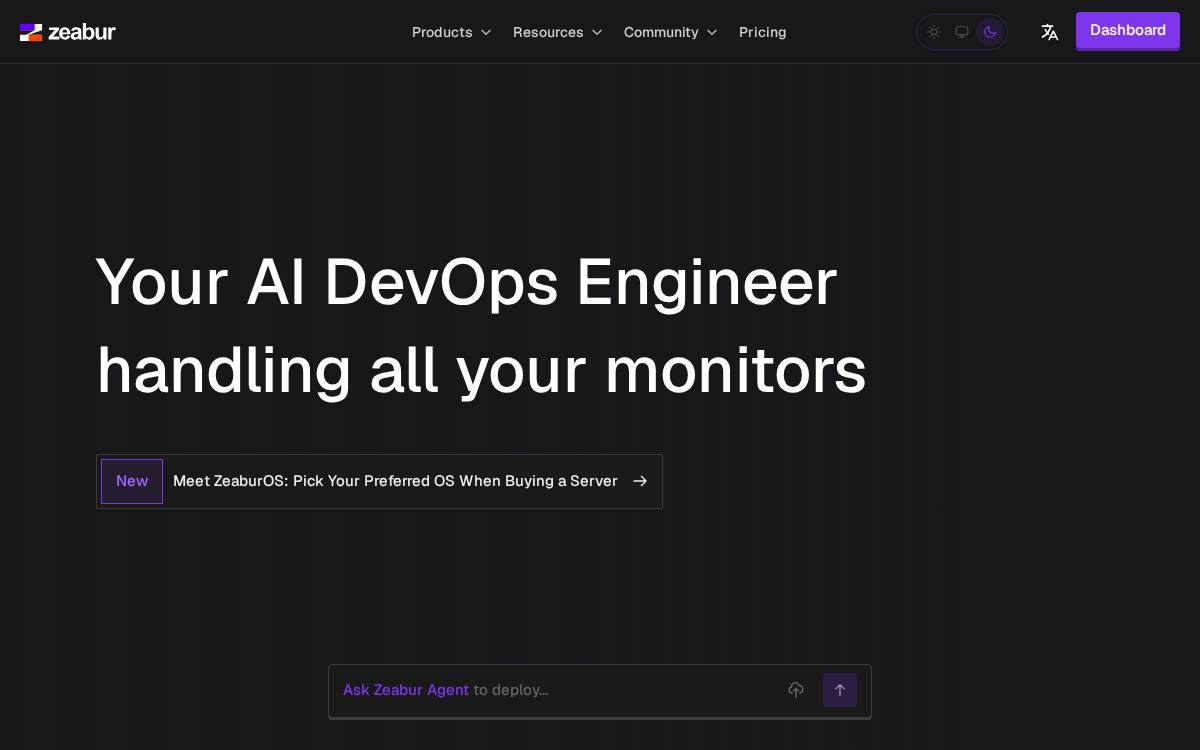Select system theme monitor icon
1200x750 pixels.
click(x=962, y=32)
